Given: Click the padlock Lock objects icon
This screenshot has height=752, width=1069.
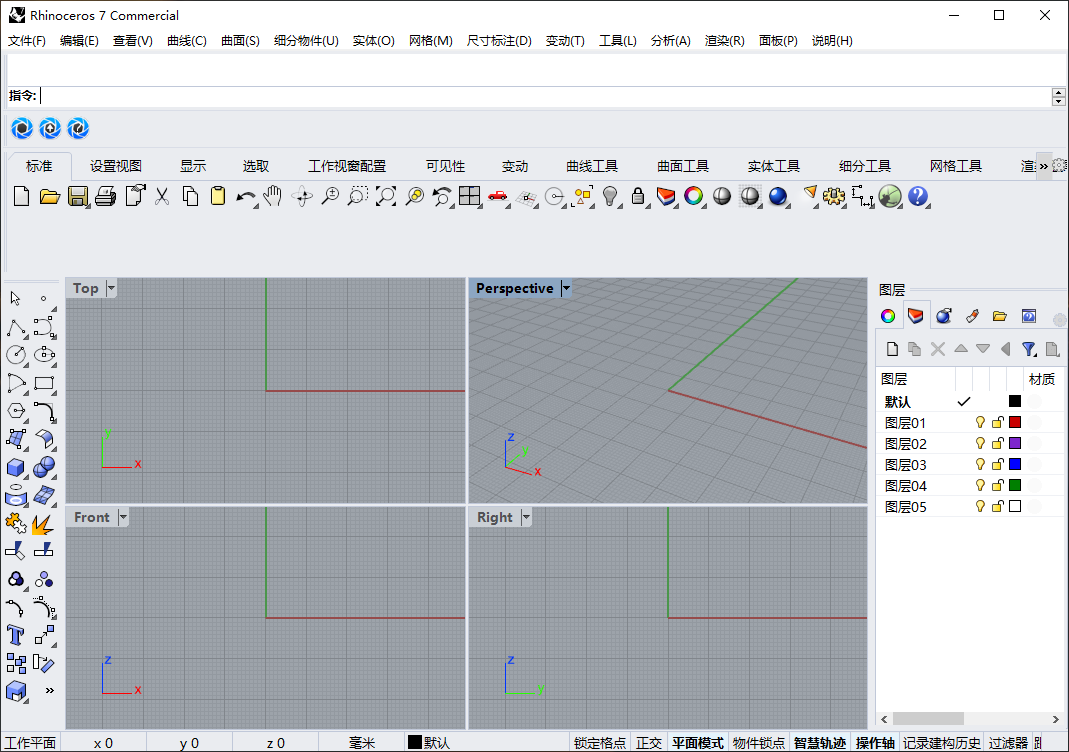Looking at the screenshot, I should (637, 196).
